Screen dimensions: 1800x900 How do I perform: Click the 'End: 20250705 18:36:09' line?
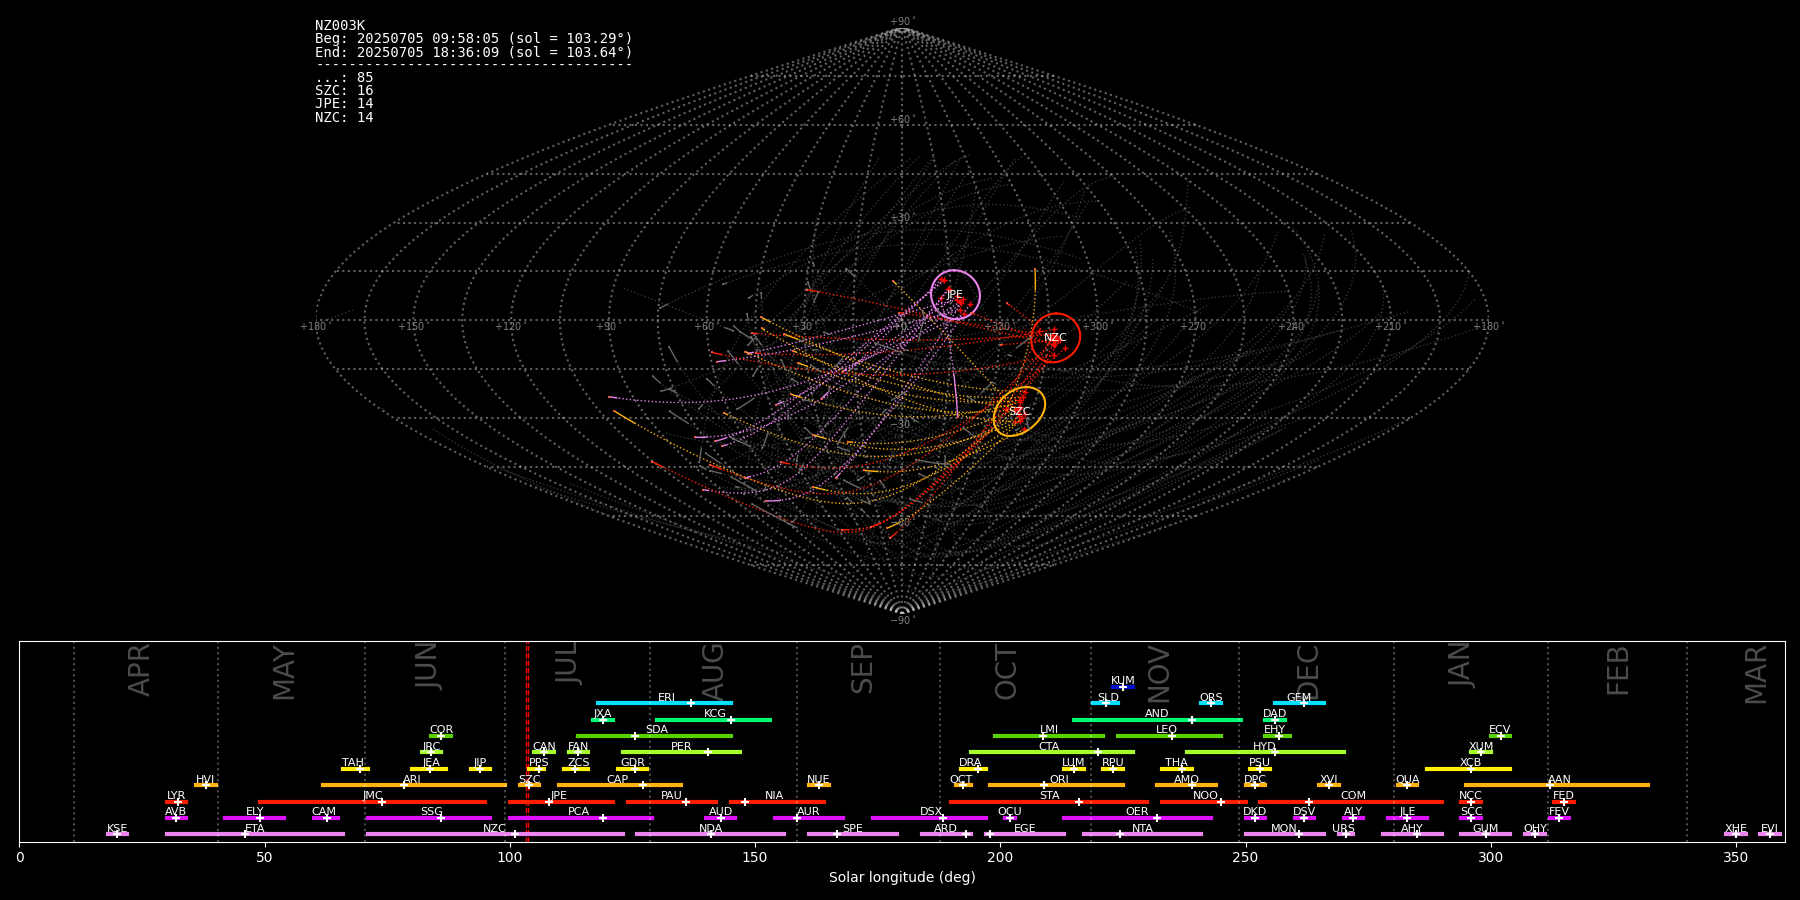point(474,52)
